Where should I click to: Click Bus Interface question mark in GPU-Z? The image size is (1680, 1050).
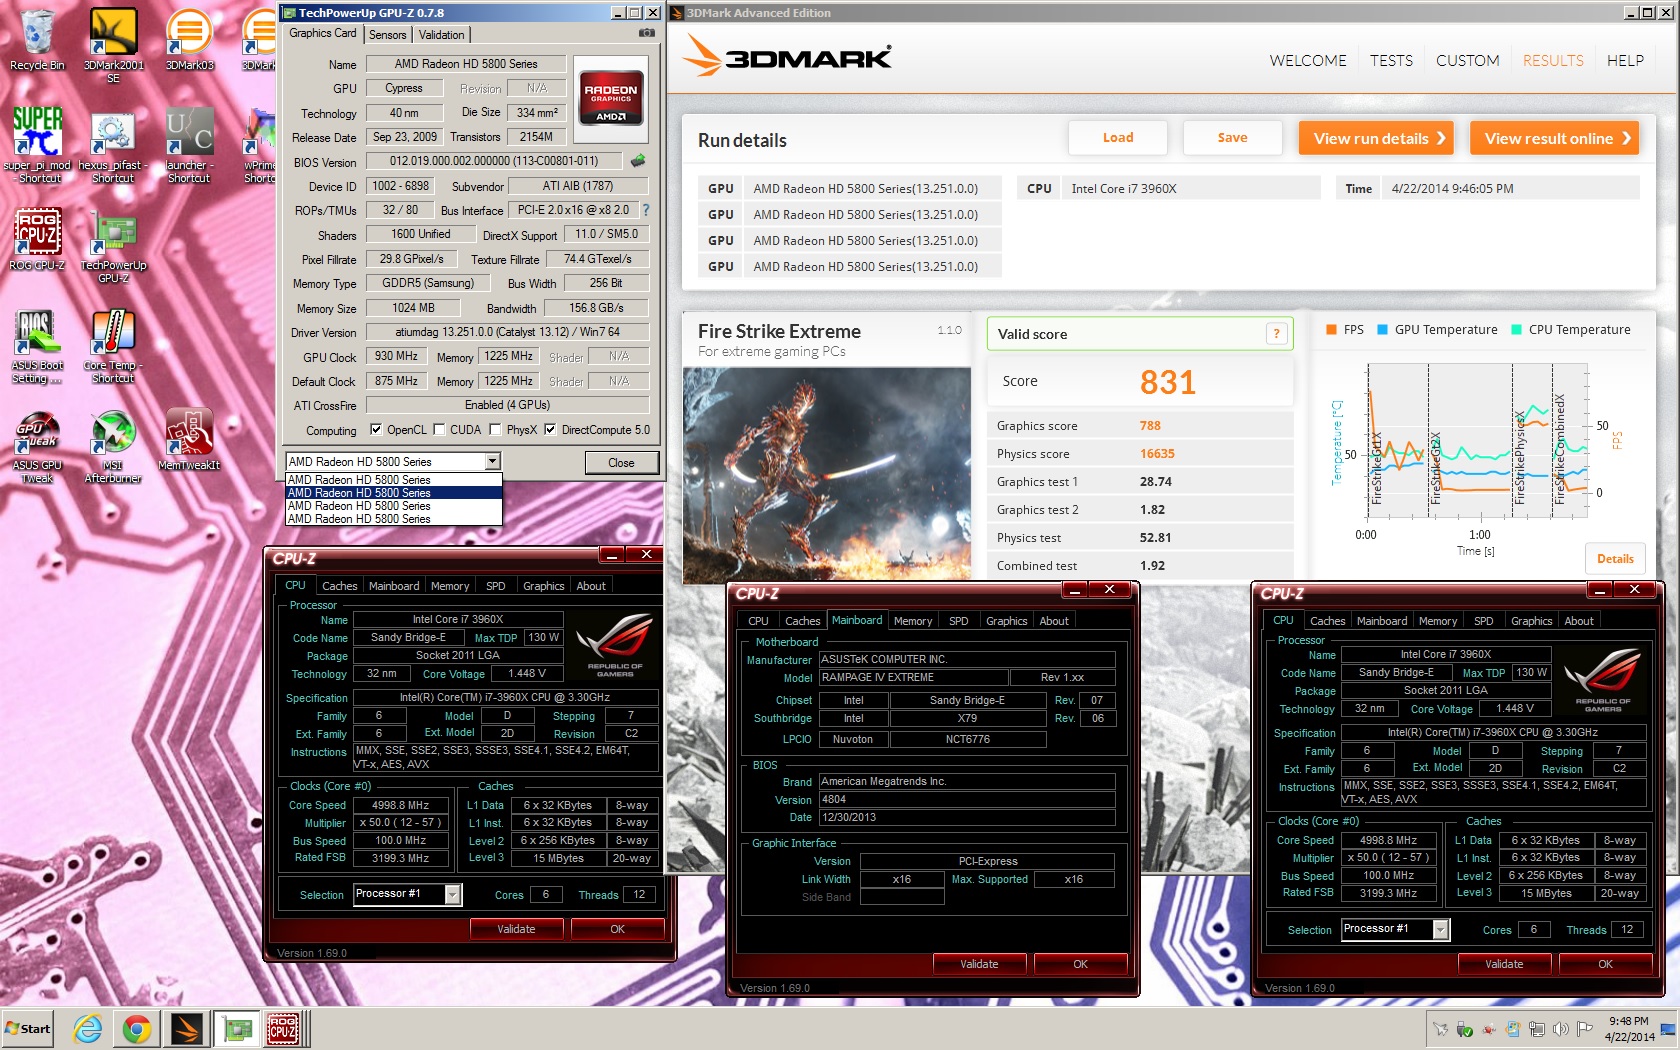click(646, 210)
